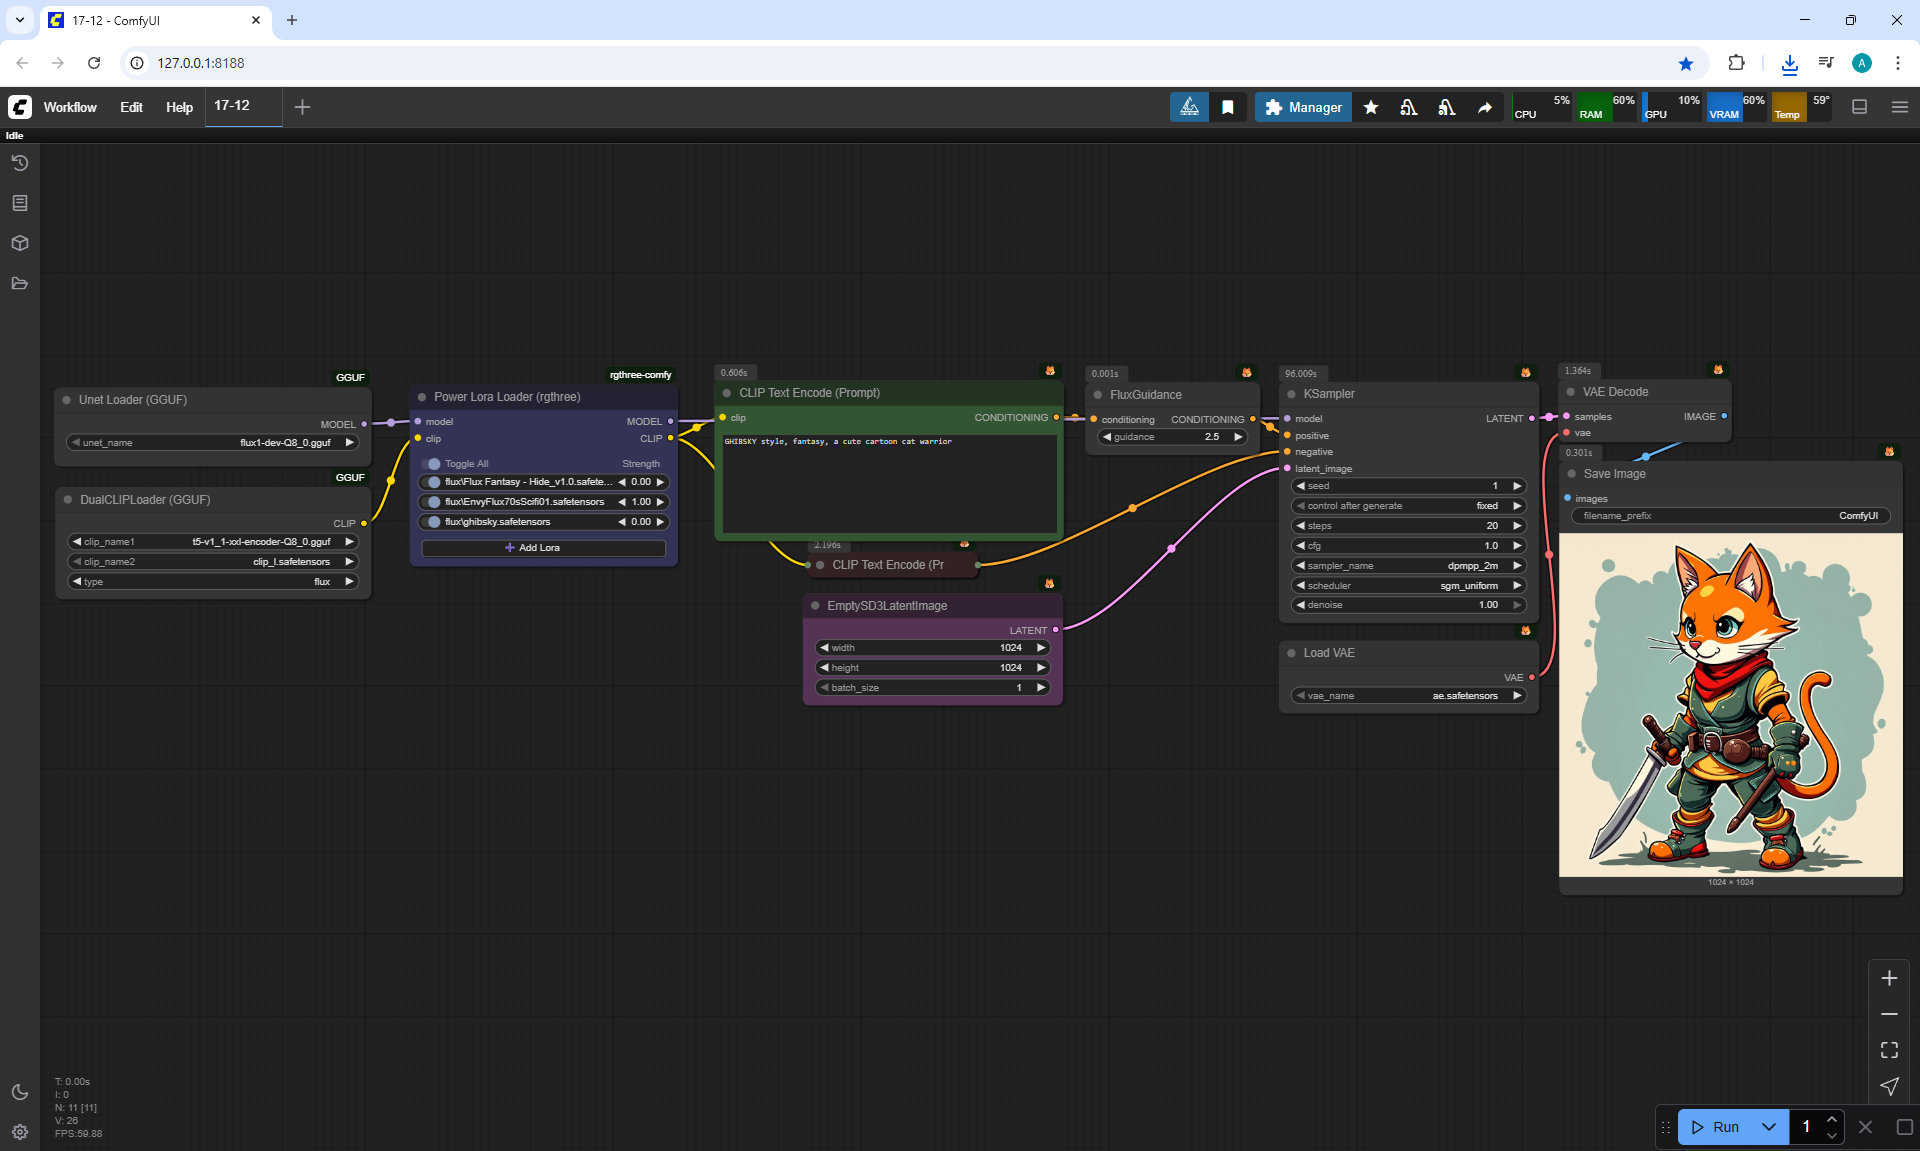Adjust the FluxGuidance guidance value slider
Image resolution: width=1920 pixels, height=1151 pixels.
(x=1172, y=437)
